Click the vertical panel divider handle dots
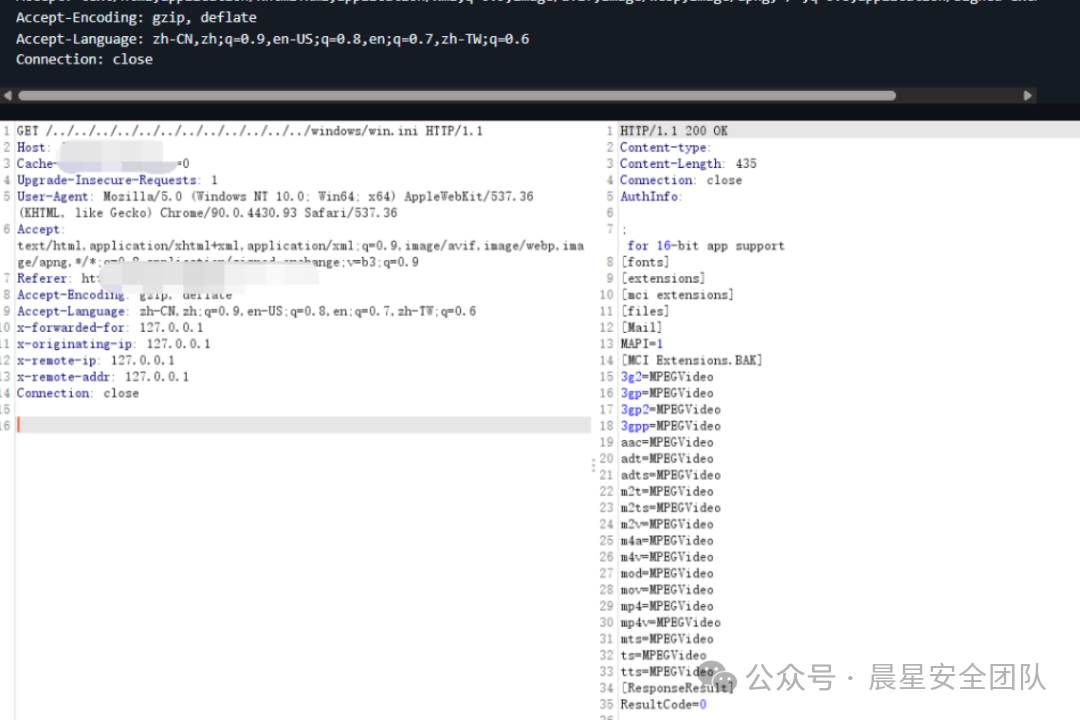Screen dimensions: 1080x720 point(593,465)
